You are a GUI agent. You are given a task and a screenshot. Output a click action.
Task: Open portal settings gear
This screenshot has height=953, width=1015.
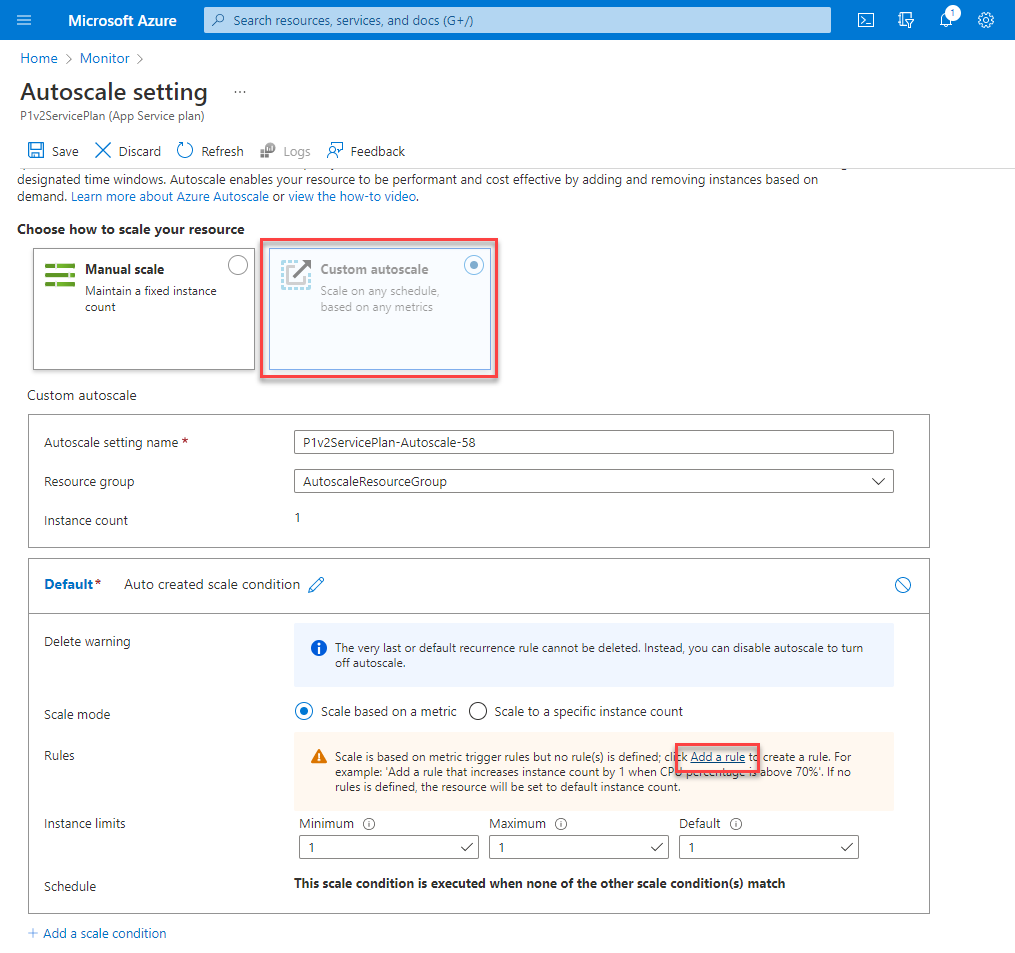click(986, 20)
